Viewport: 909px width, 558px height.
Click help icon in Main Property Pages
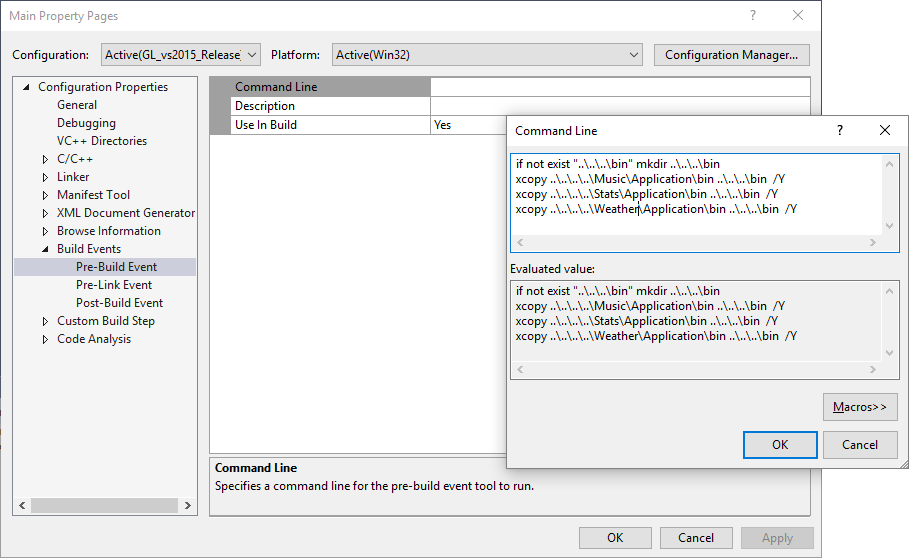coord(752,16)
